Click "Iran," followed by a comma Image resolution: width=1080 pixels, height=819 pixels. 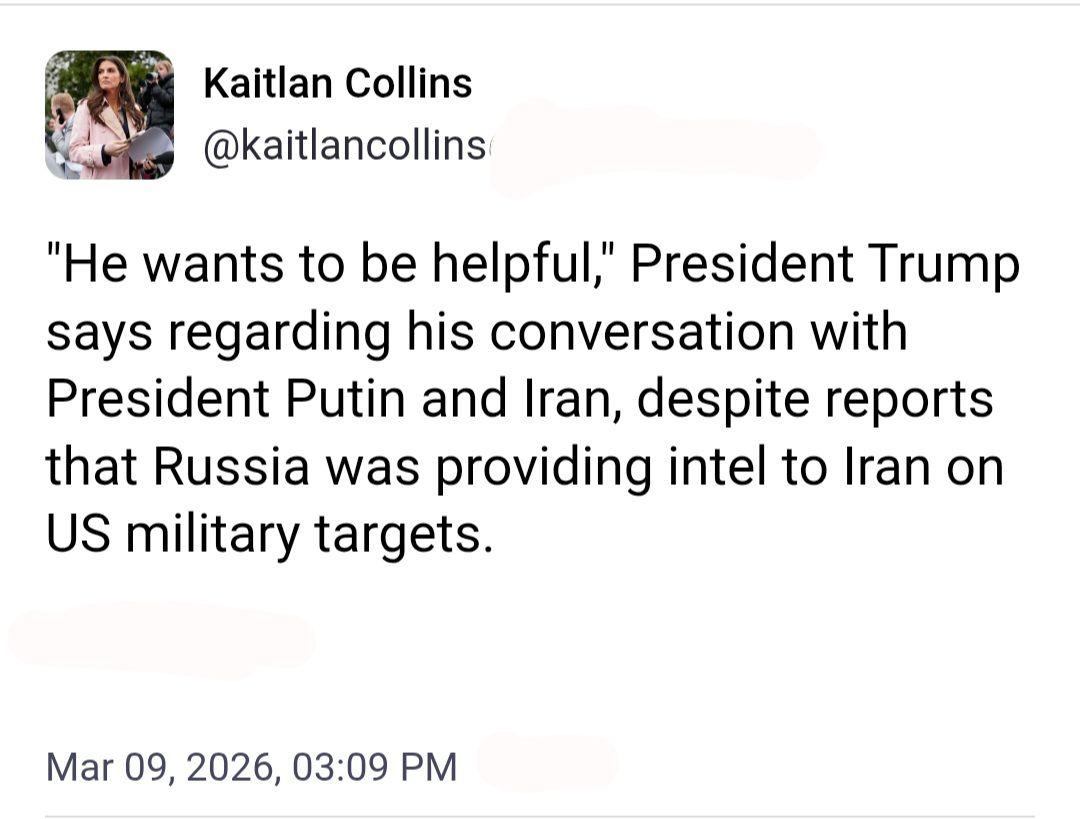pyautogui.click(x=565, y=399)
